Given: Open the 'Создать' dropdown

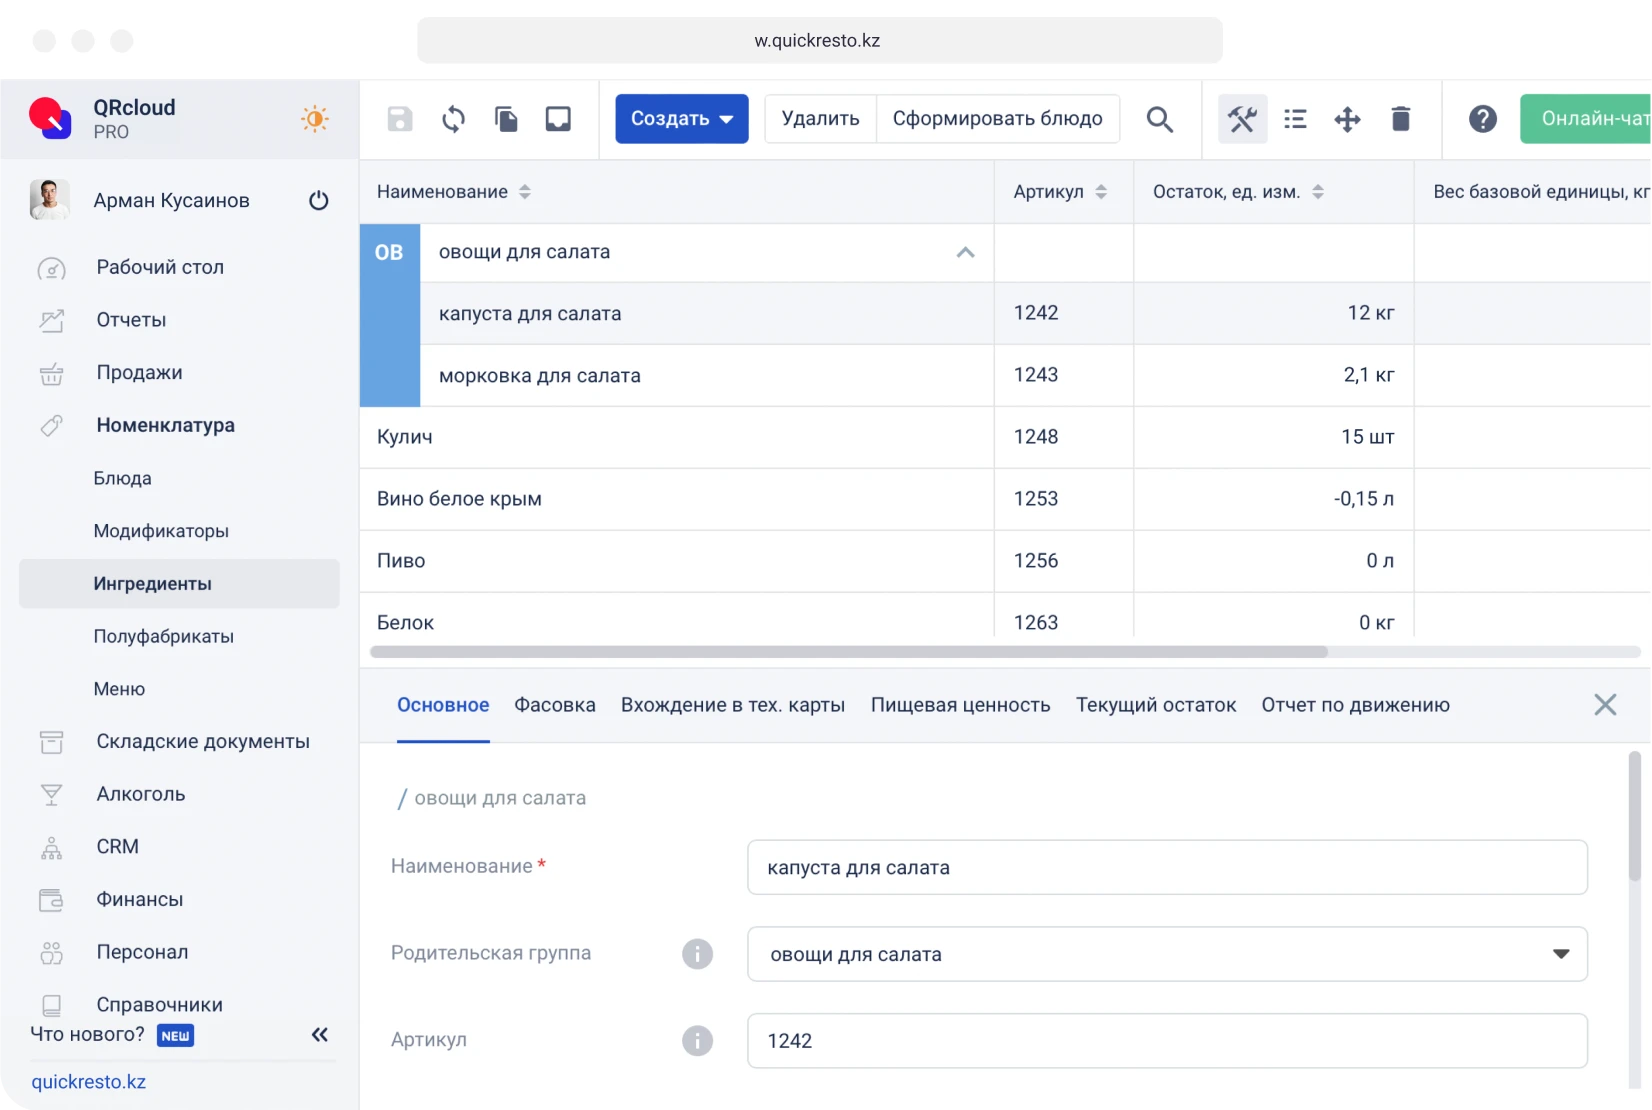Looking at the screenshot, I should [681, 119].
